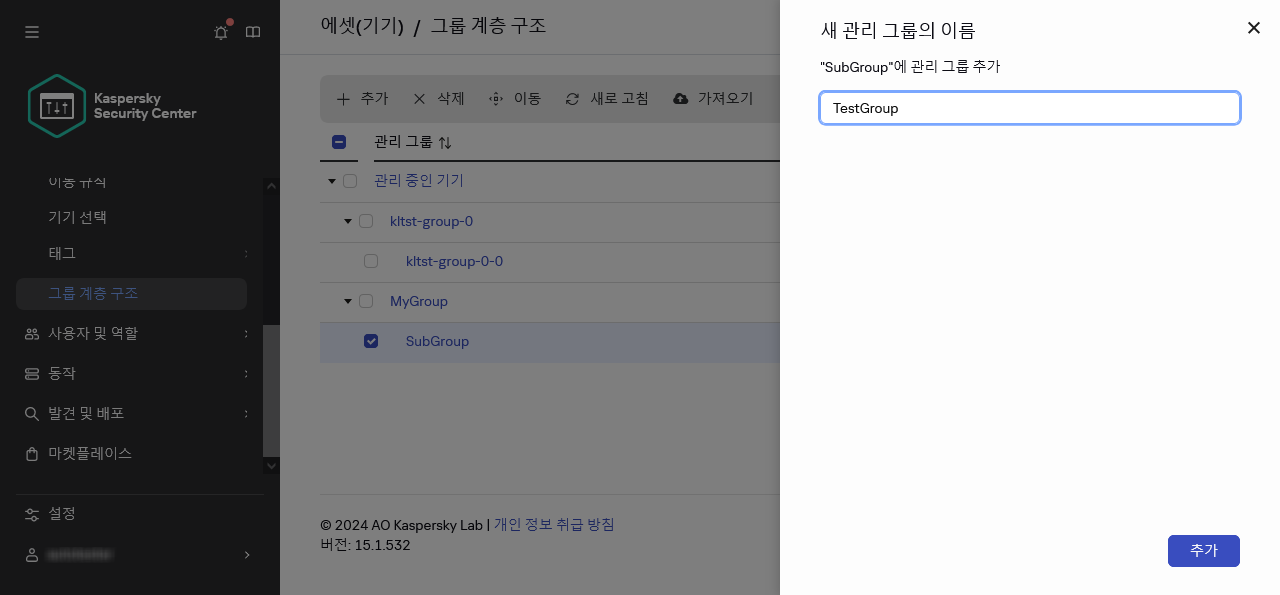Screen dimensions: 1280x595
Task: Collapse the kltst-group-0 group
Action: point(348,221)
